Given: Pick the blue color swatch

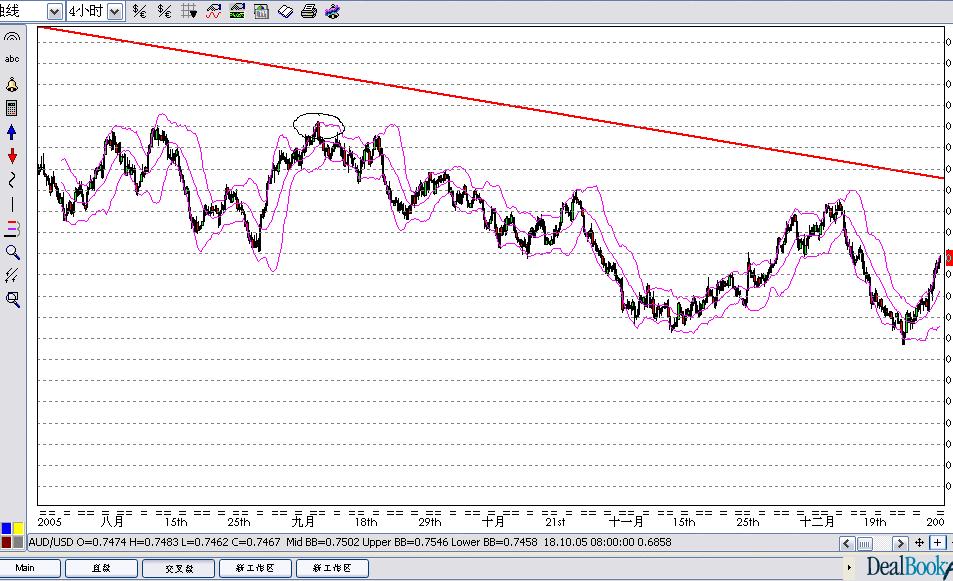Looking at the screenshot, I should click(6, 529).
